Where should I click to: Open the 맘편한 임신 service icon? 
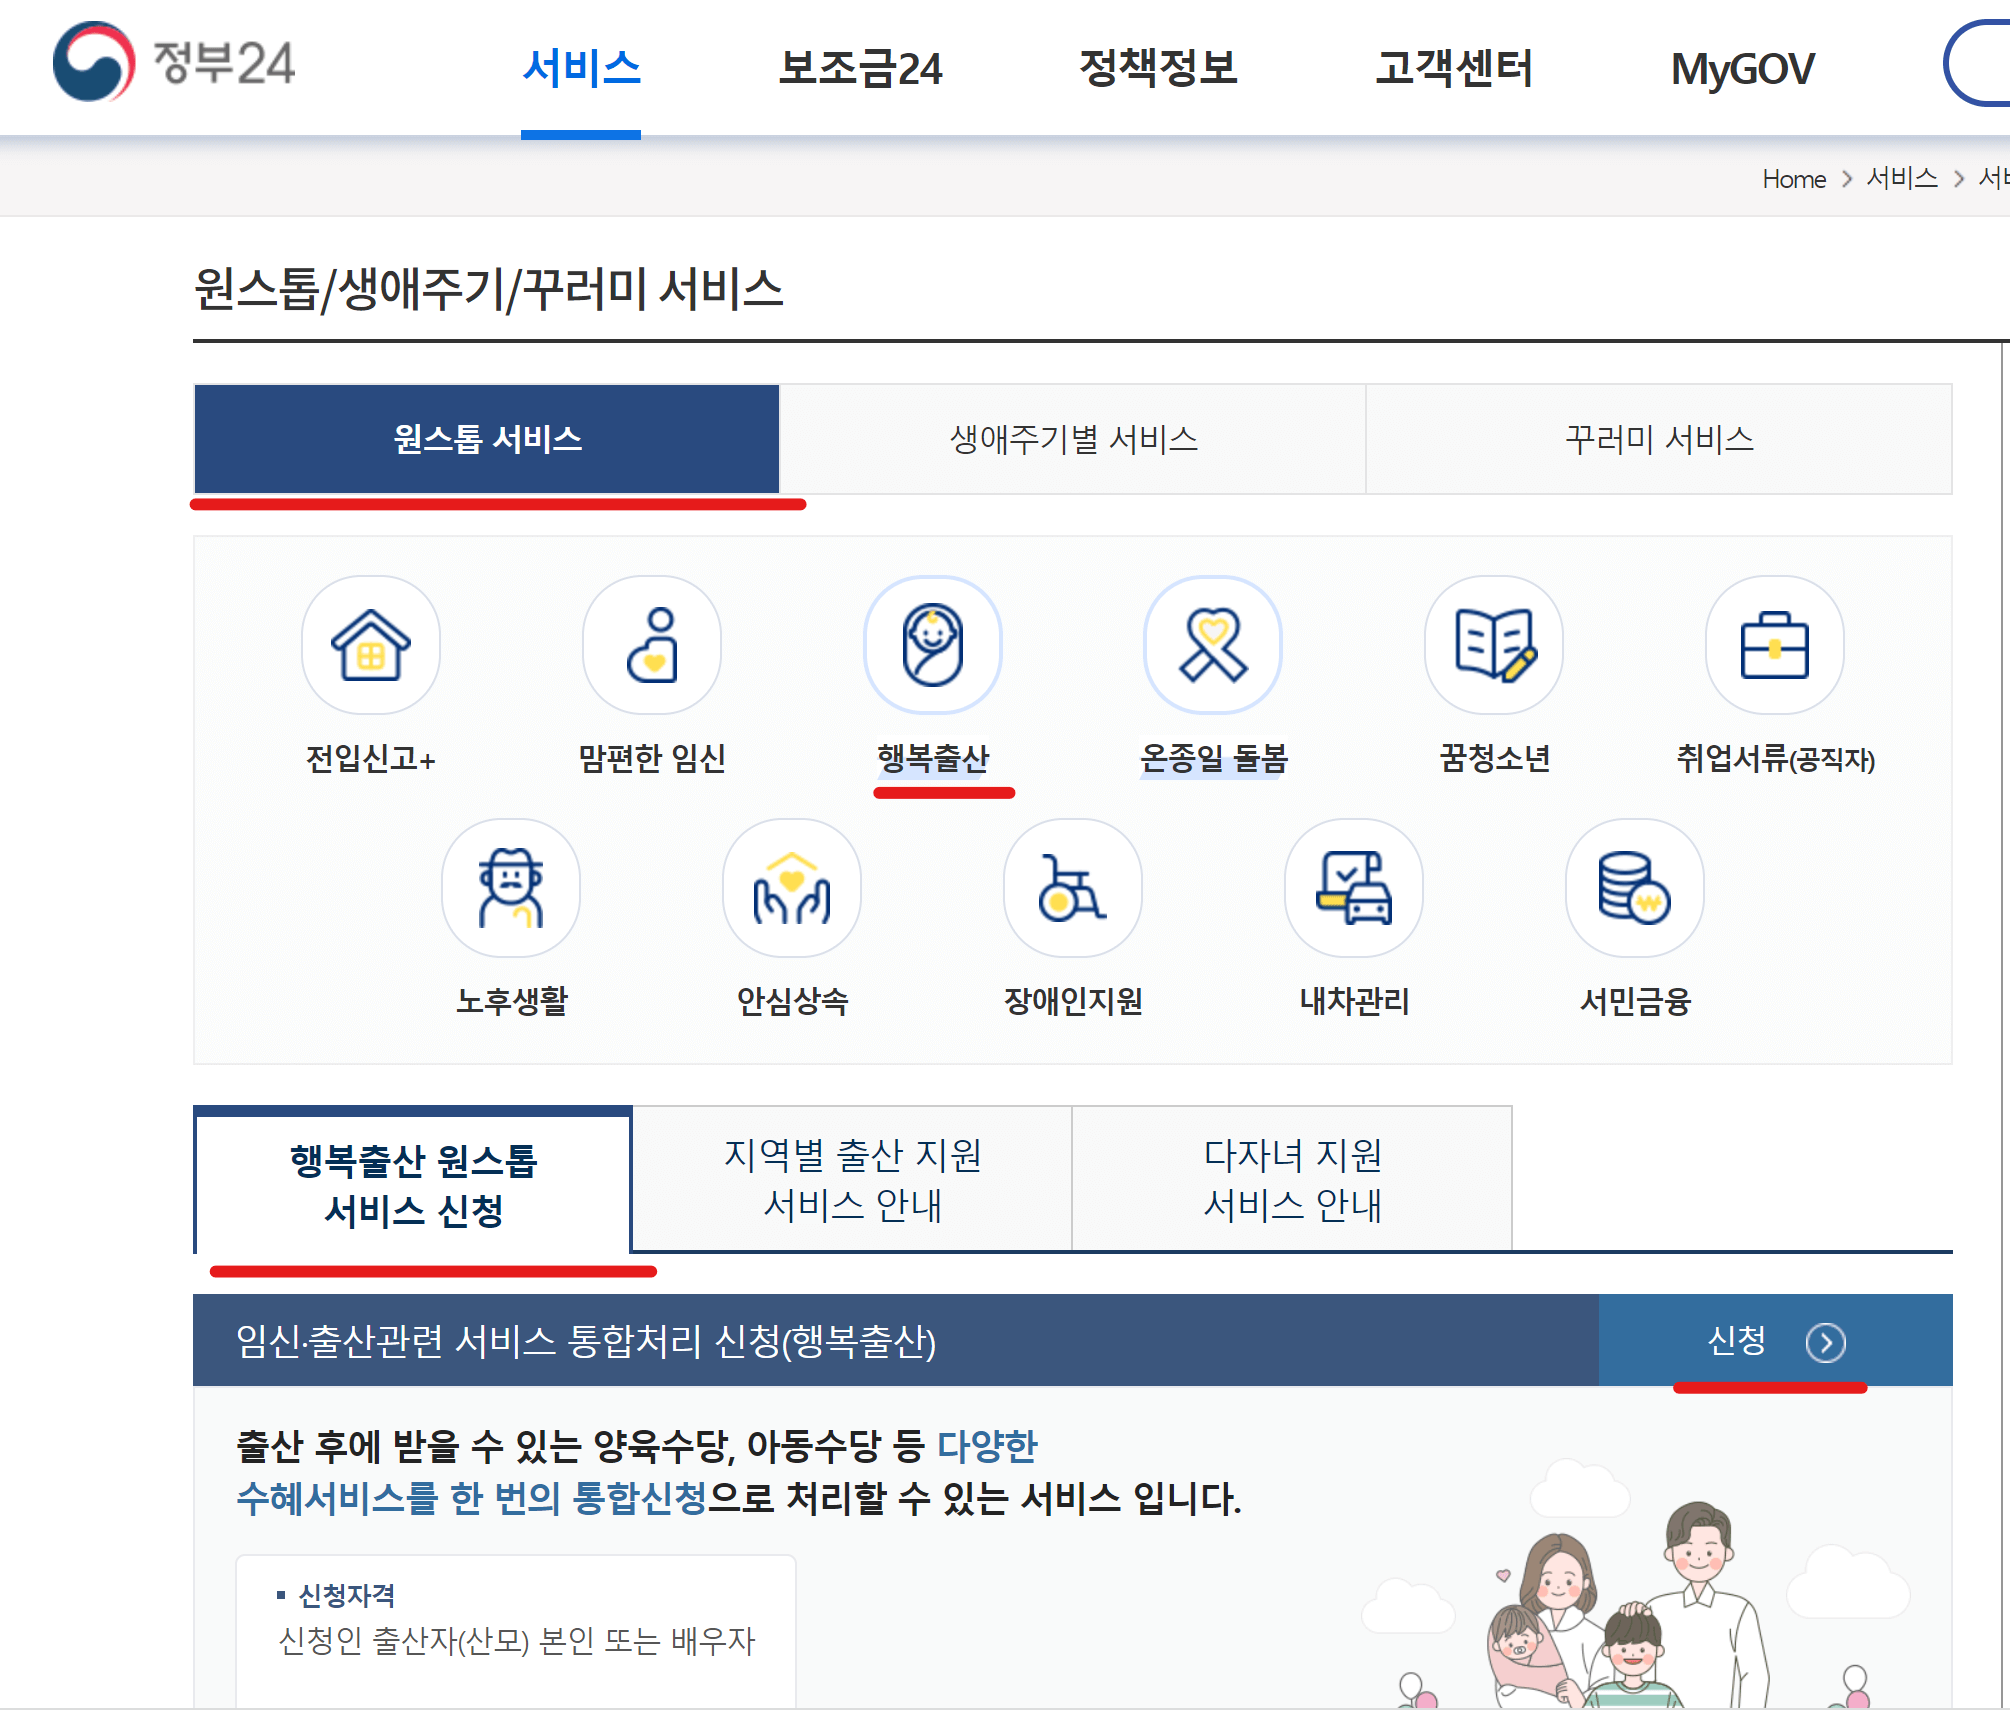click(651, 646)
